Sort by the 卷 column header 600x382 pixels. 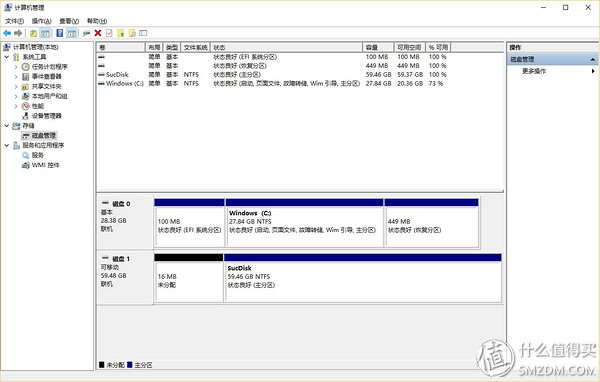[x=121, y=47]
